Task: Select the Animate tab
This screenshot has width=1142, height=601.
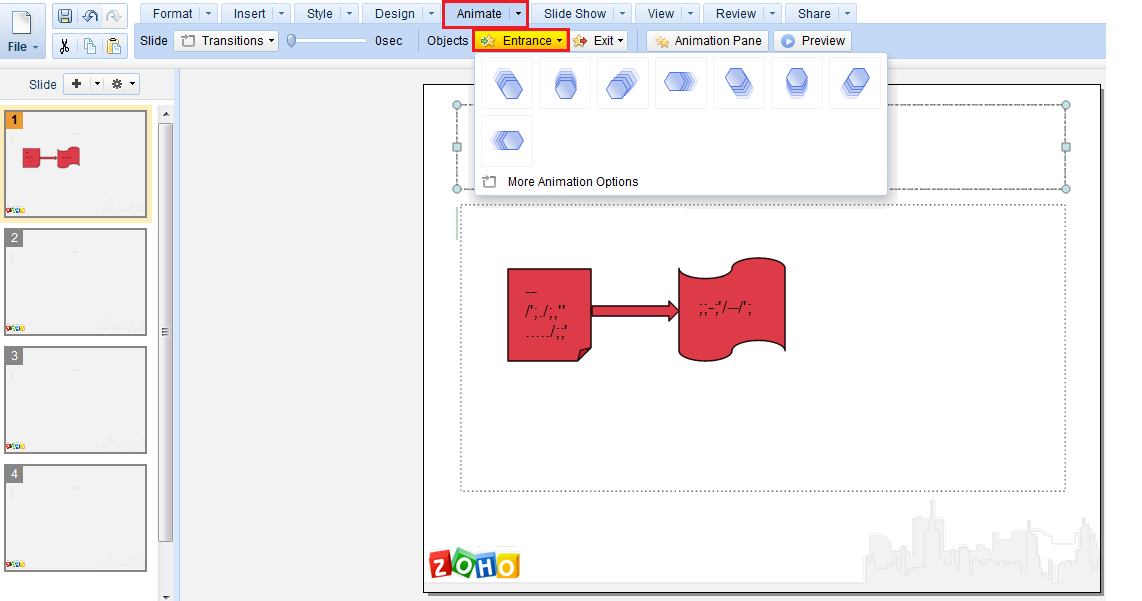Action: tap(479, 14)
